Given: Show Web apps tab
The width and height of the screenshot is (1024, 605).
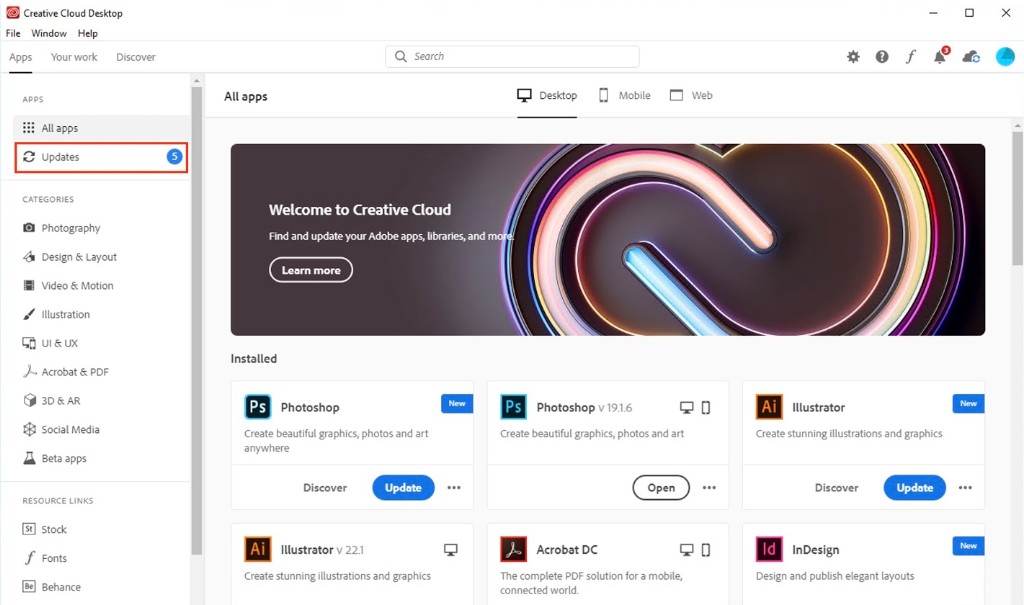Looking at the screenshot, I should pos(691,95).
